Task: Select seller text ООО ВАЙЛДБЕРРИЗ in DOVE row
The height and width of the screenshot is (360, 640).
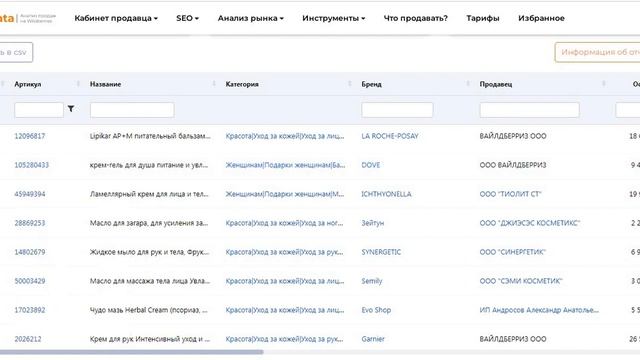Action: (x=513, y=165)
